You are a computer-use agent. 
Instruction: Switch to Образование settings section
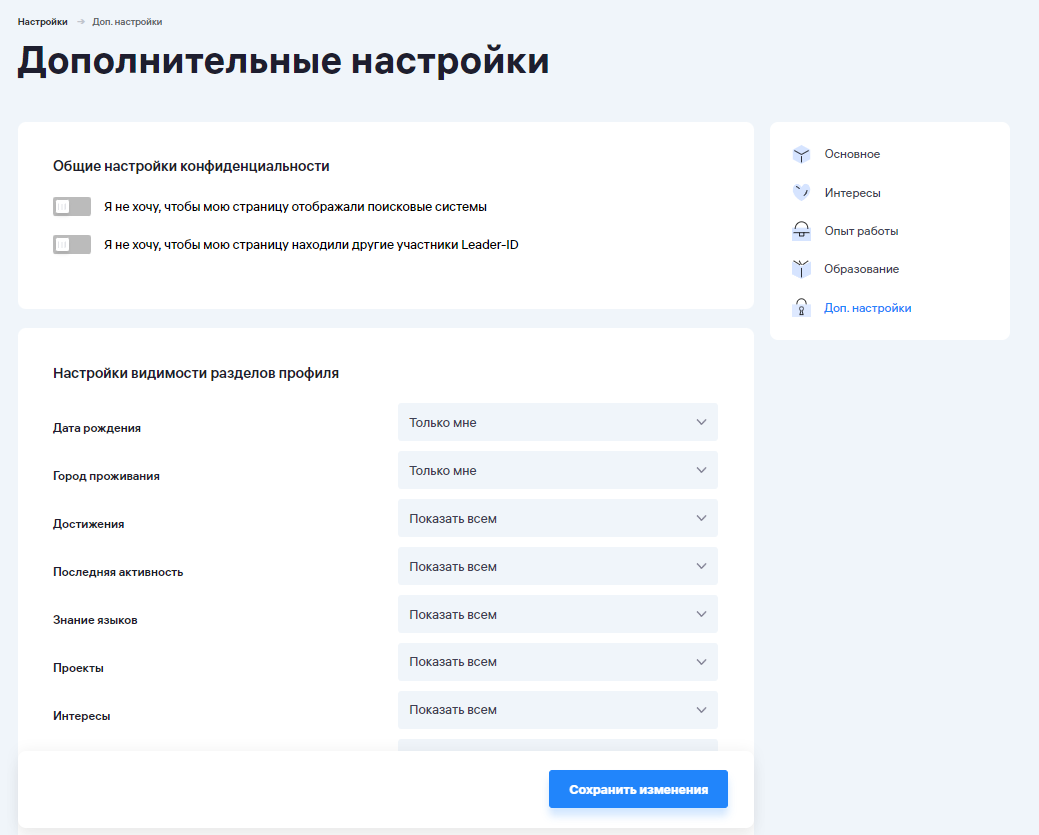click(861, 269)
